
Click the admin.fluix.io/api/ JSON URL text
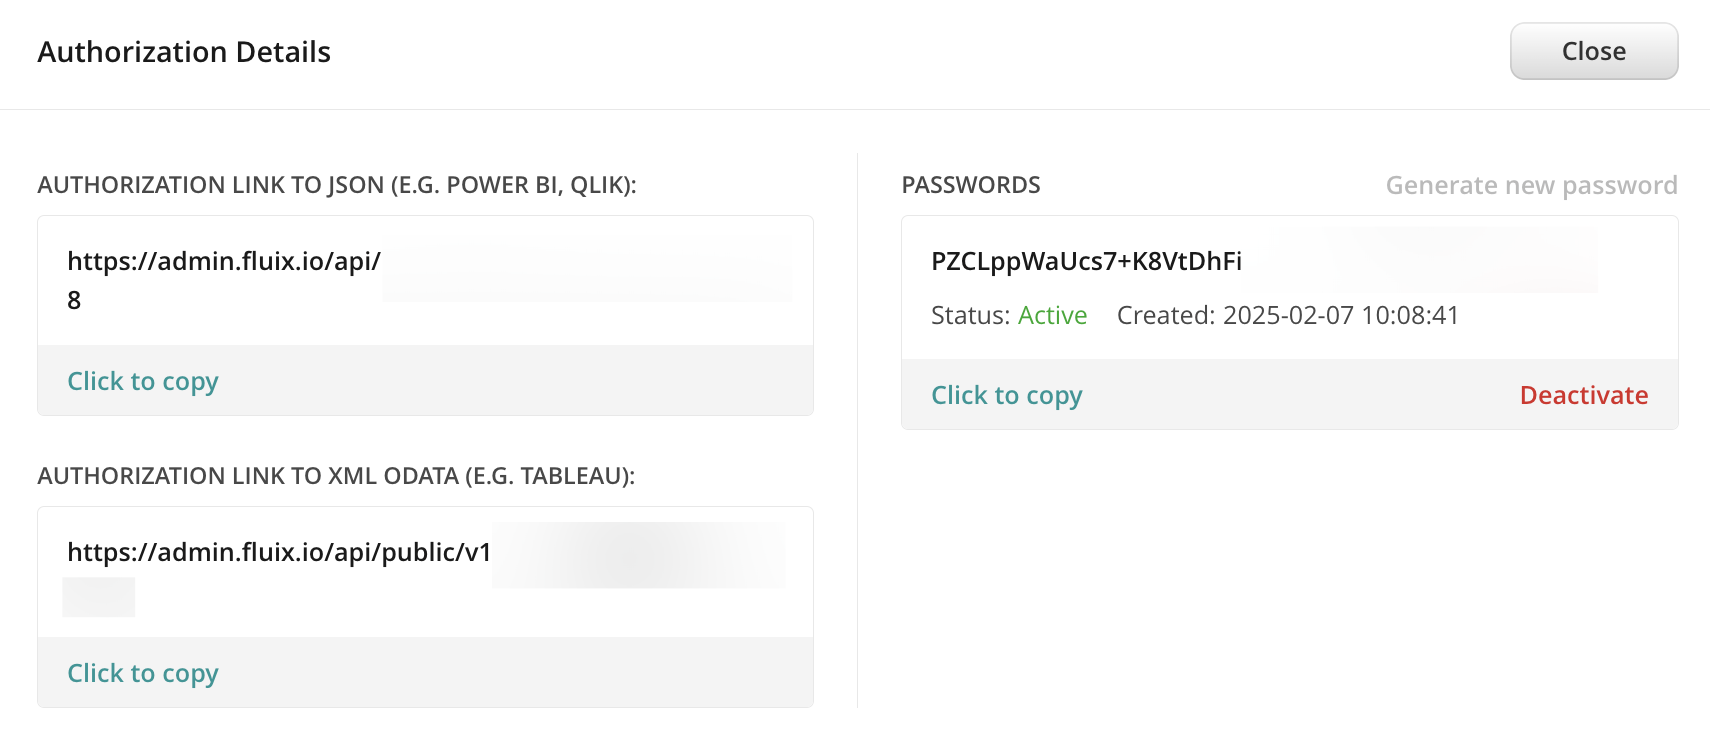224,261
